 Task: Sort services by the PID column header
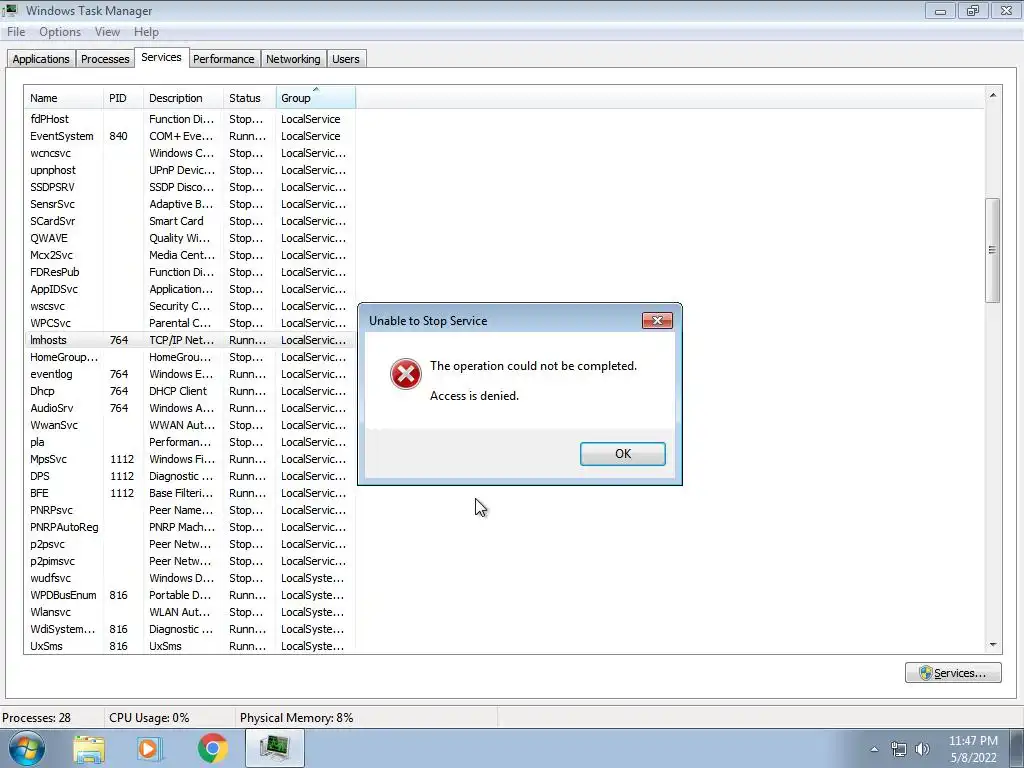coord(123,97)
